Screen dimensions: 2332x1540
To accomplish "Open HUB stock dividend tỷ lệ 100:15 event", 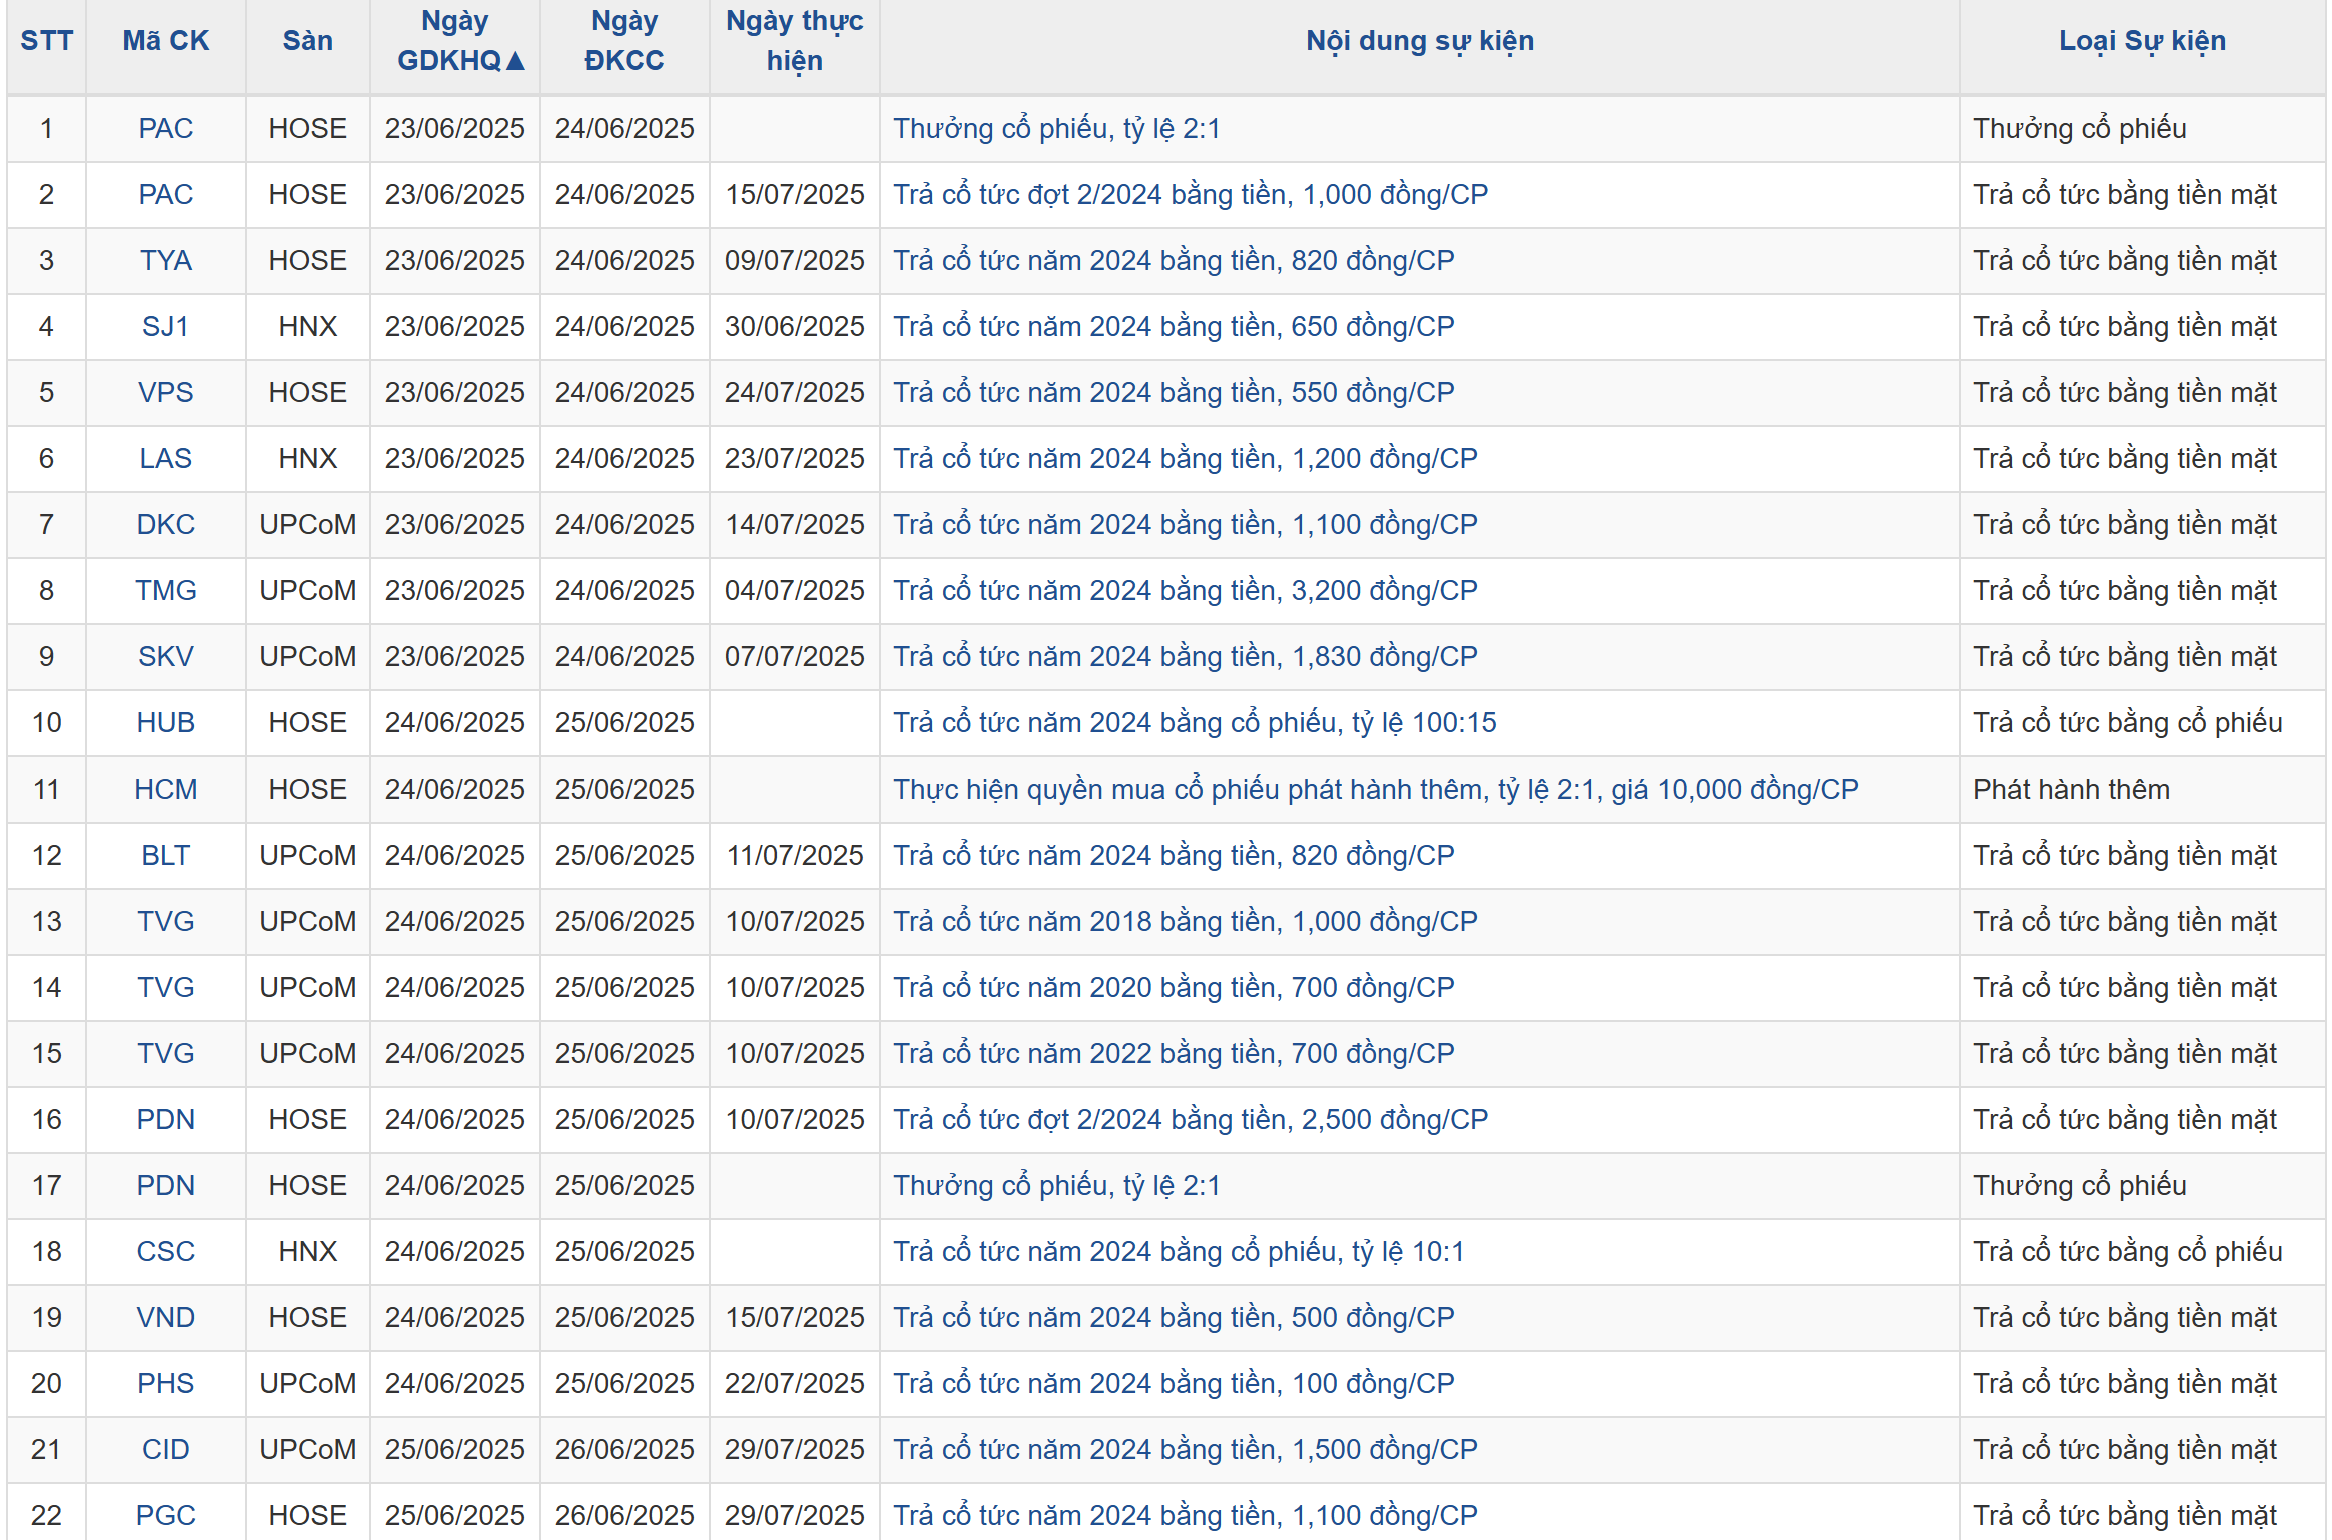I will [1195, 723].
